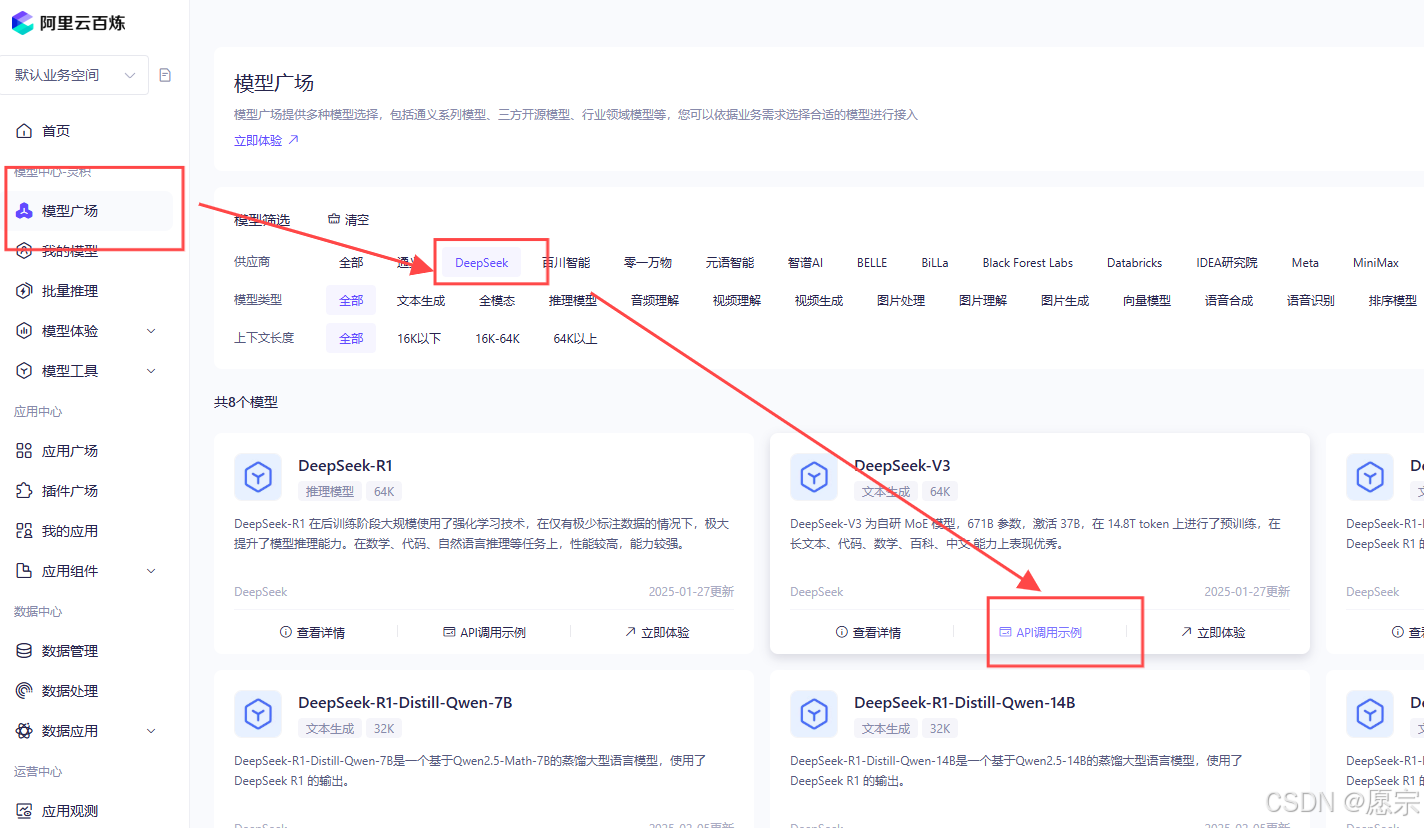Select the 智谱AI supplier filter
The image size is (1424, 828).
point(805,263)
